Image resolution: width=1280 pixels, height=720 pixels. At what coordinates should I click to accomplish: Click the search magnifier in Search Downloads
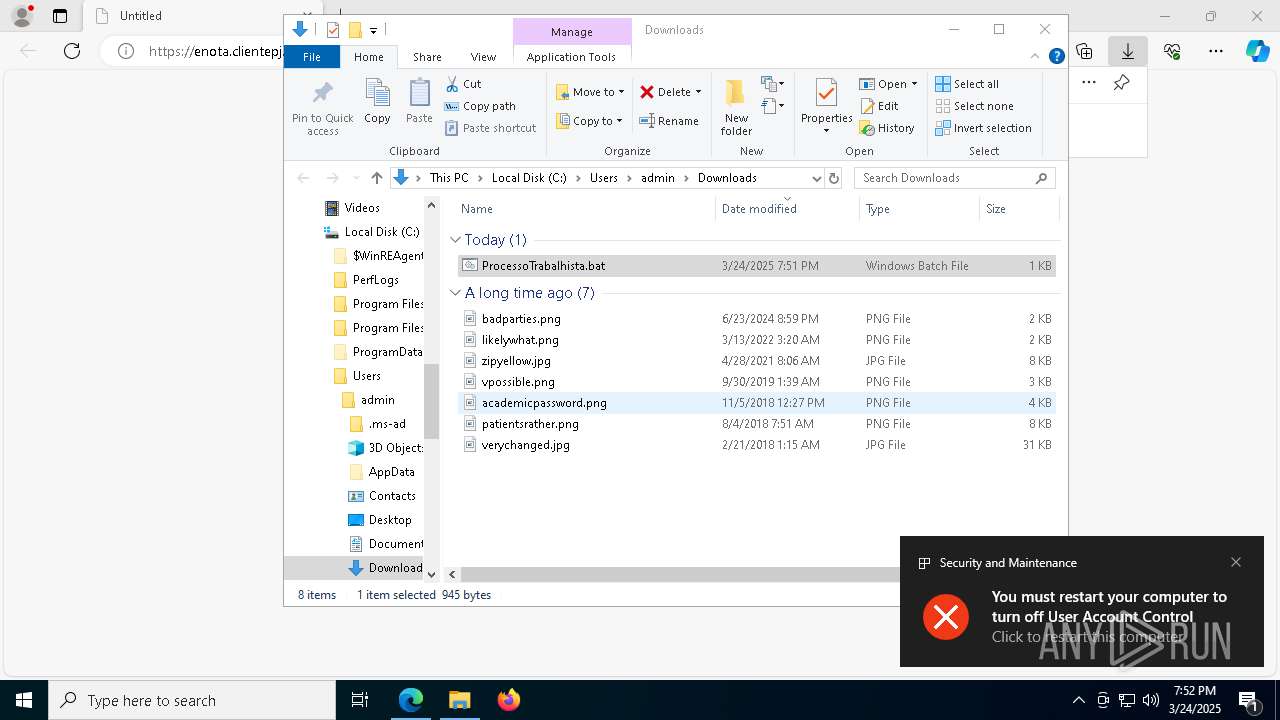coord(1041,178)
